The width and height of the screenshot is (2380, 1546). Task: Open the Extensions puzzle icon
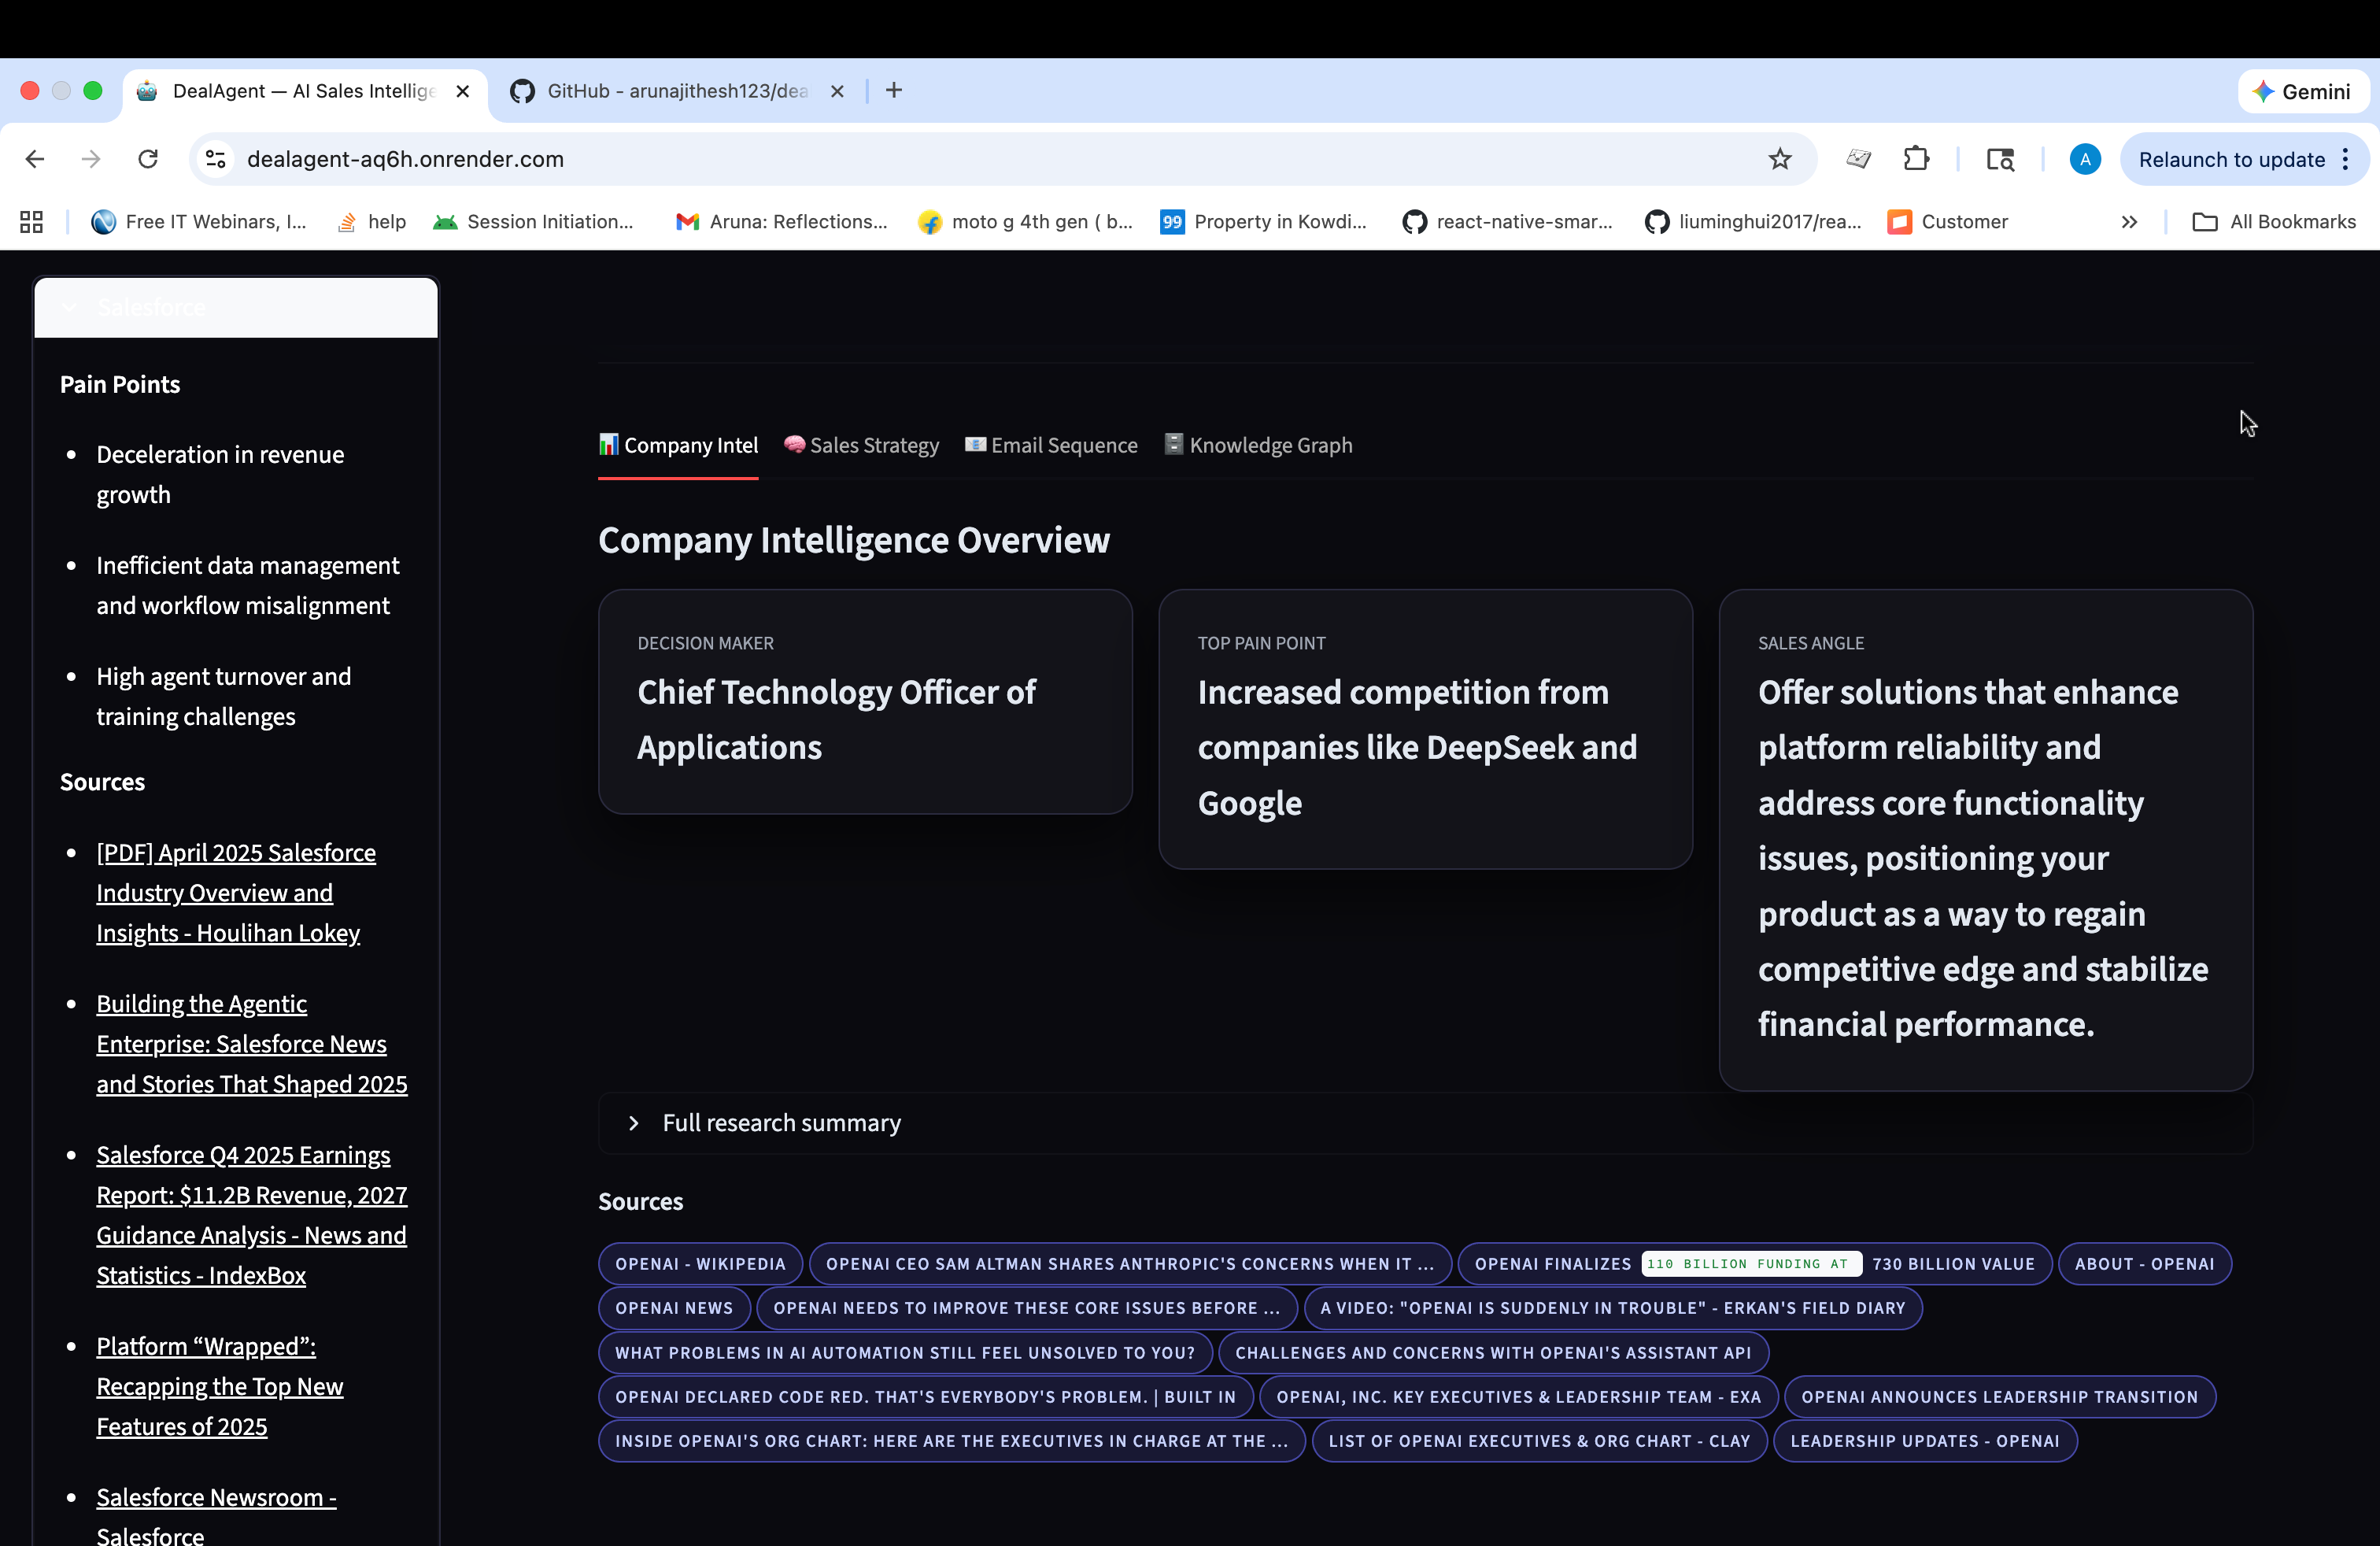tap(1916, 159)
